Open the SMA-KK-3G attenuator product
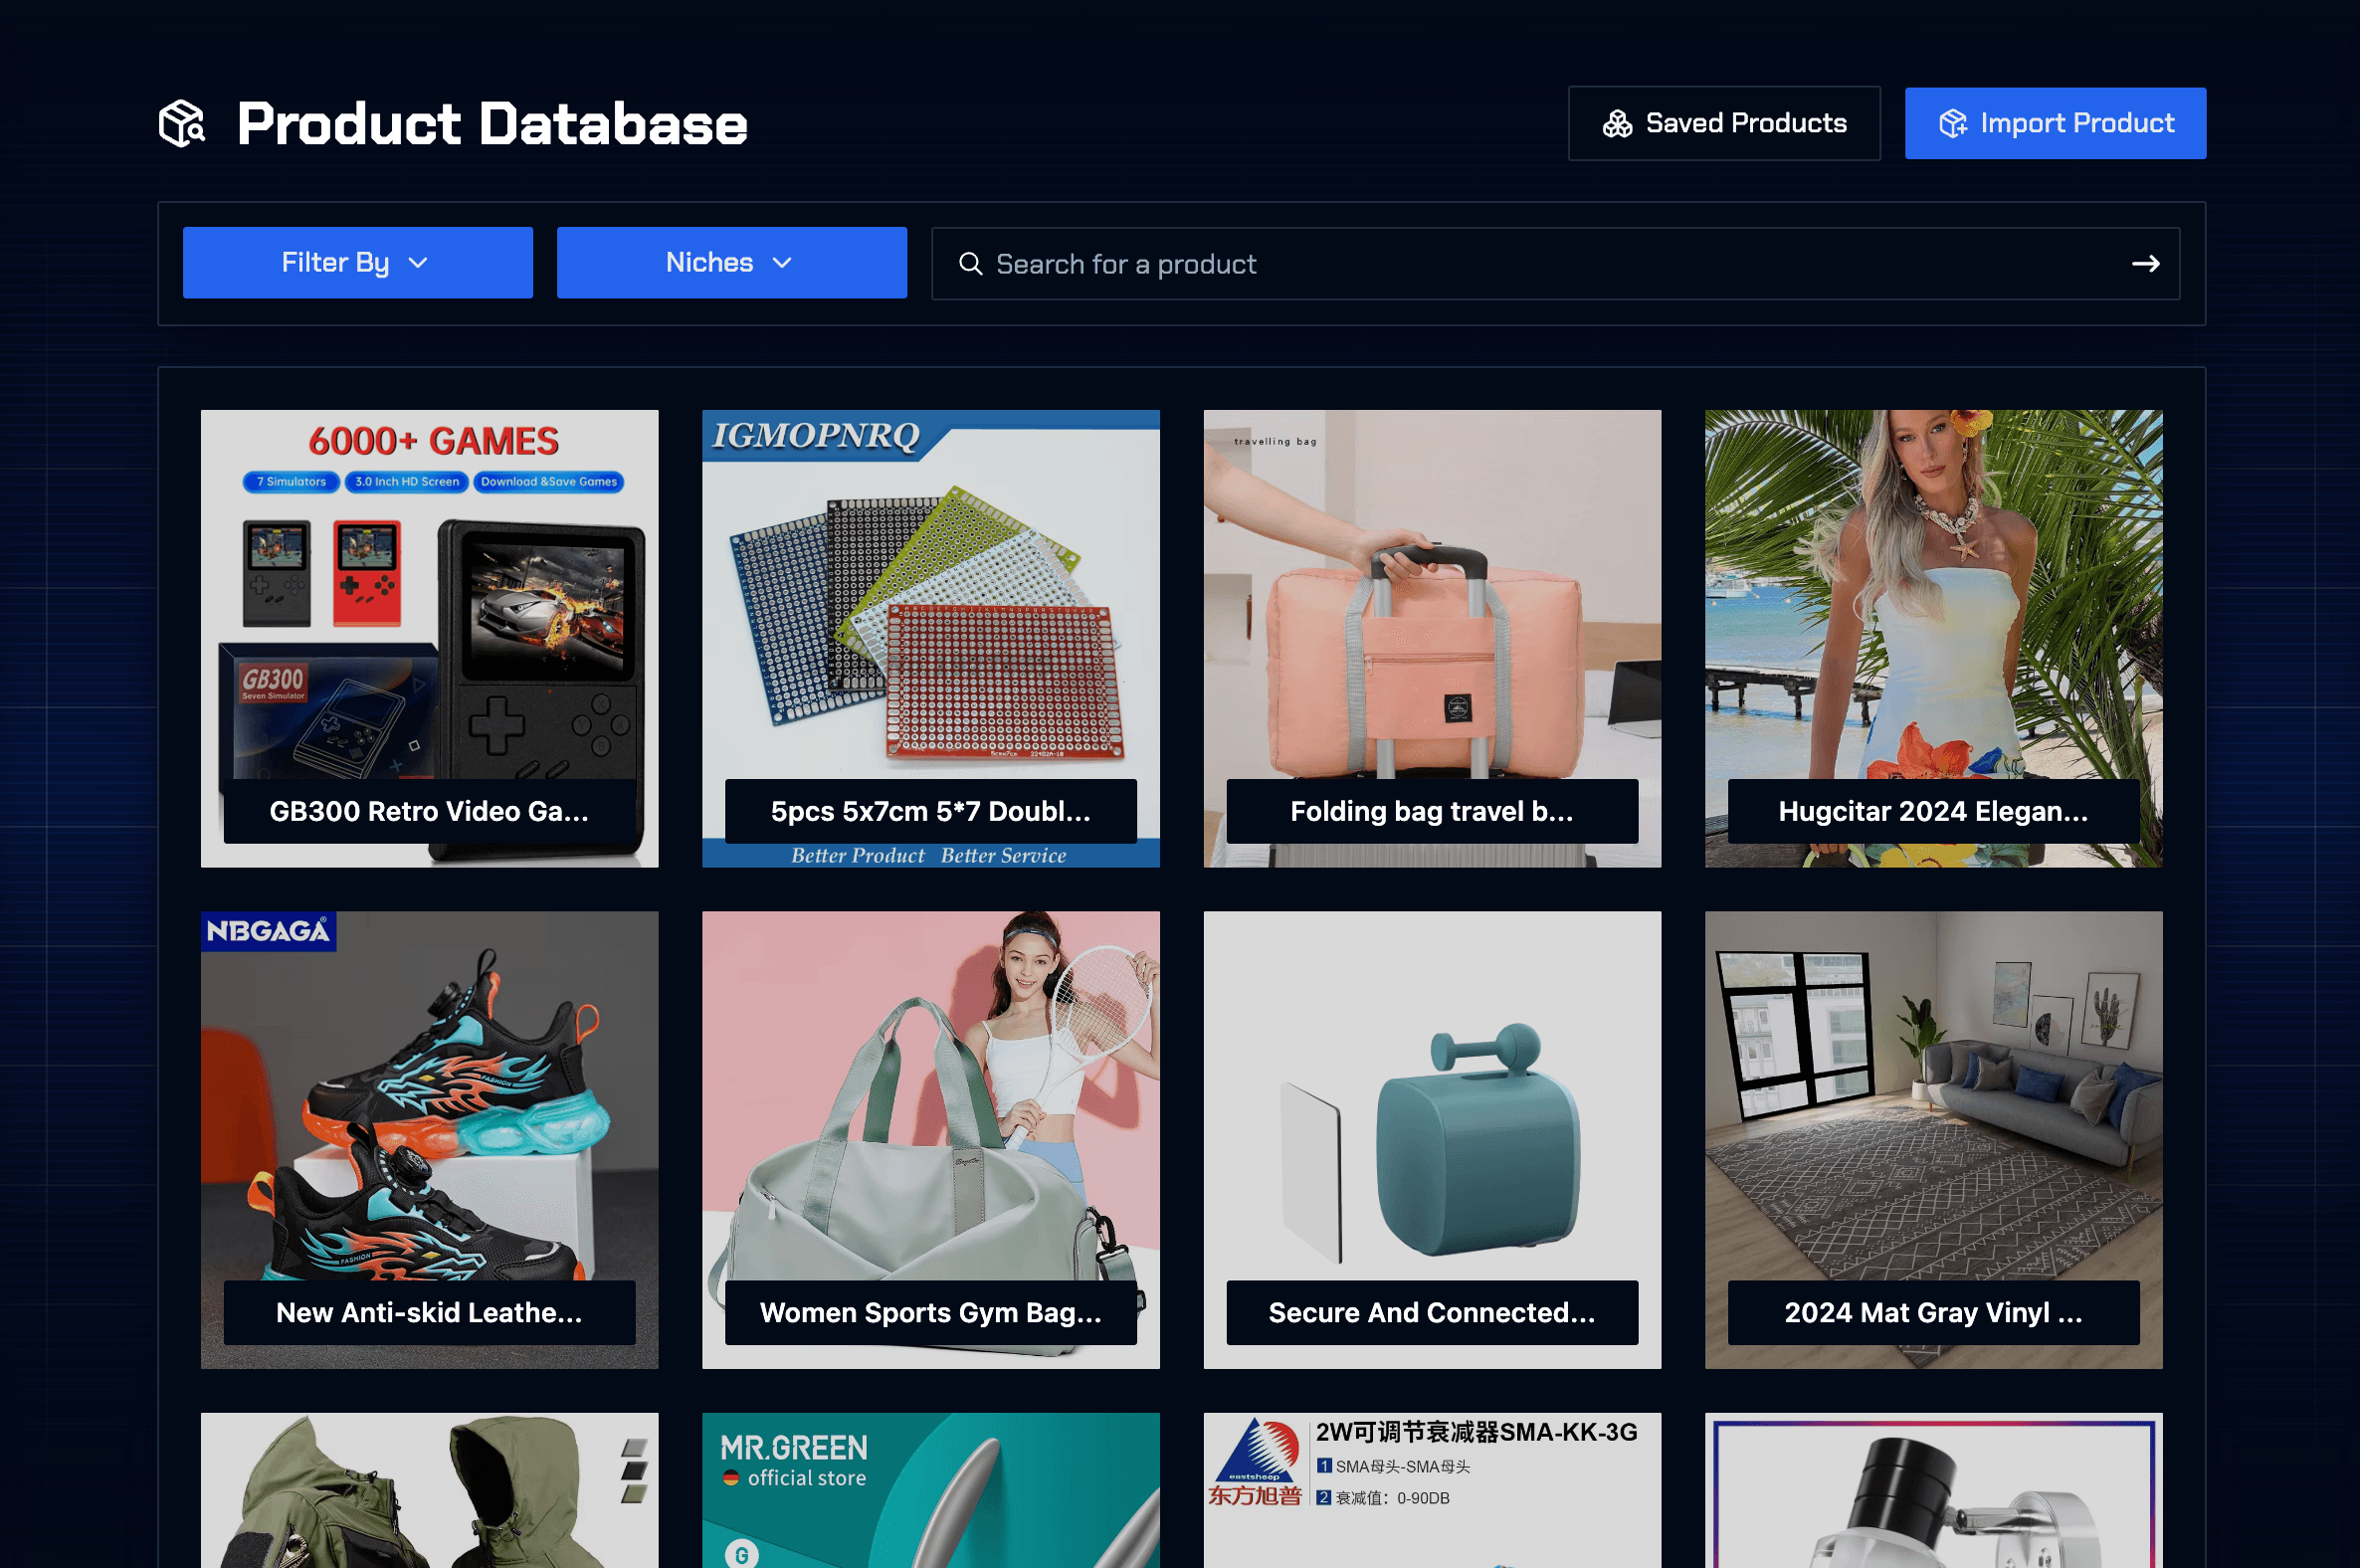 point(1432,1490)
